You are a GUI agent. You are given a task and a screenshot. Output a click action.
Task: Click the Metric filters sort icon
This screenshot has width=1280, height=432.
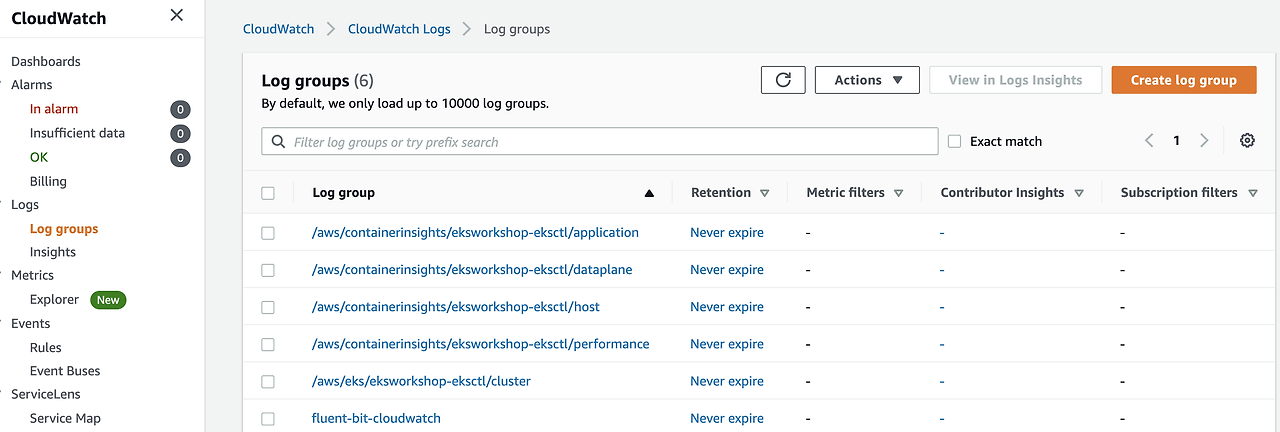899,193
